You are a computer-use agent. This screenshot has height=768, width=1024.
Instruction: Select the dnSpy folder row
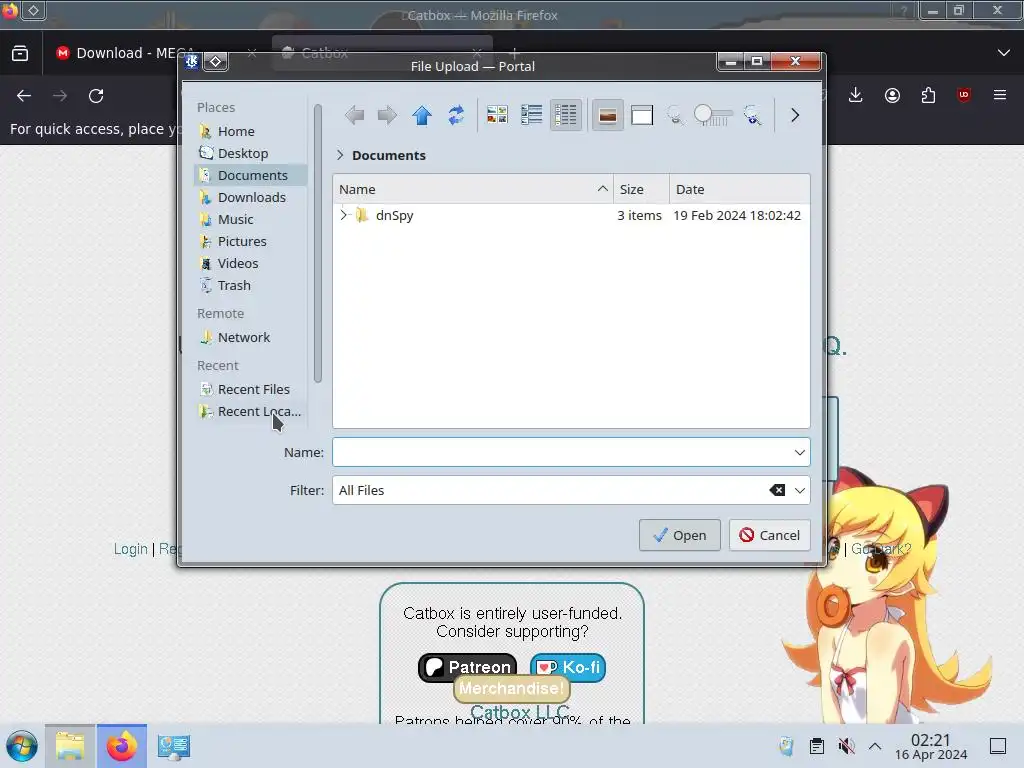click(x=571, y=216)
